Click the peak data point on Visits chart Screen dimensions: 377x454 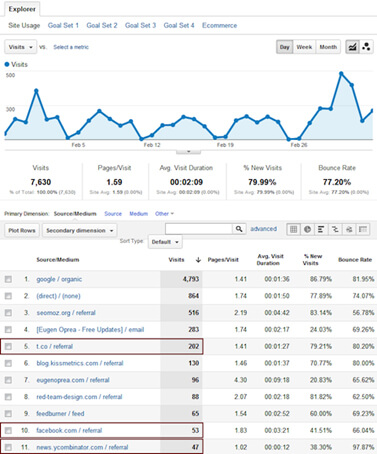pos(341,73)
